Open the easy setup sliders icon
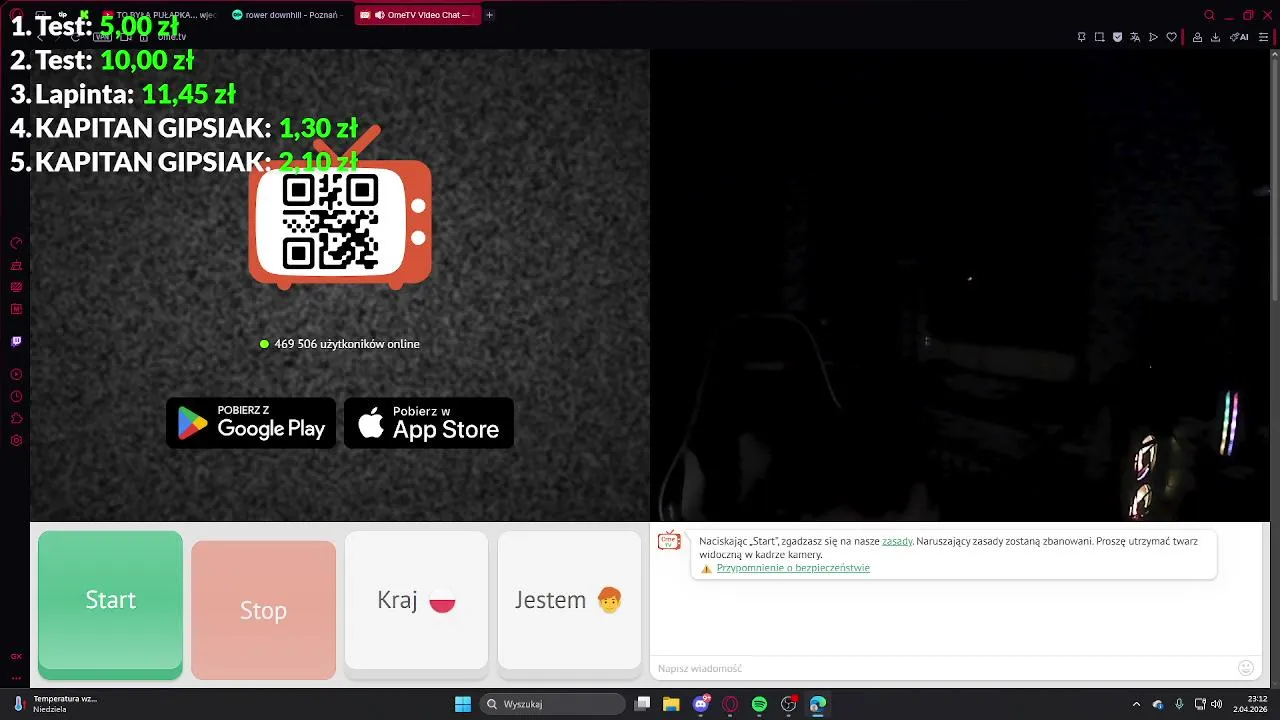 point(1263,37)
